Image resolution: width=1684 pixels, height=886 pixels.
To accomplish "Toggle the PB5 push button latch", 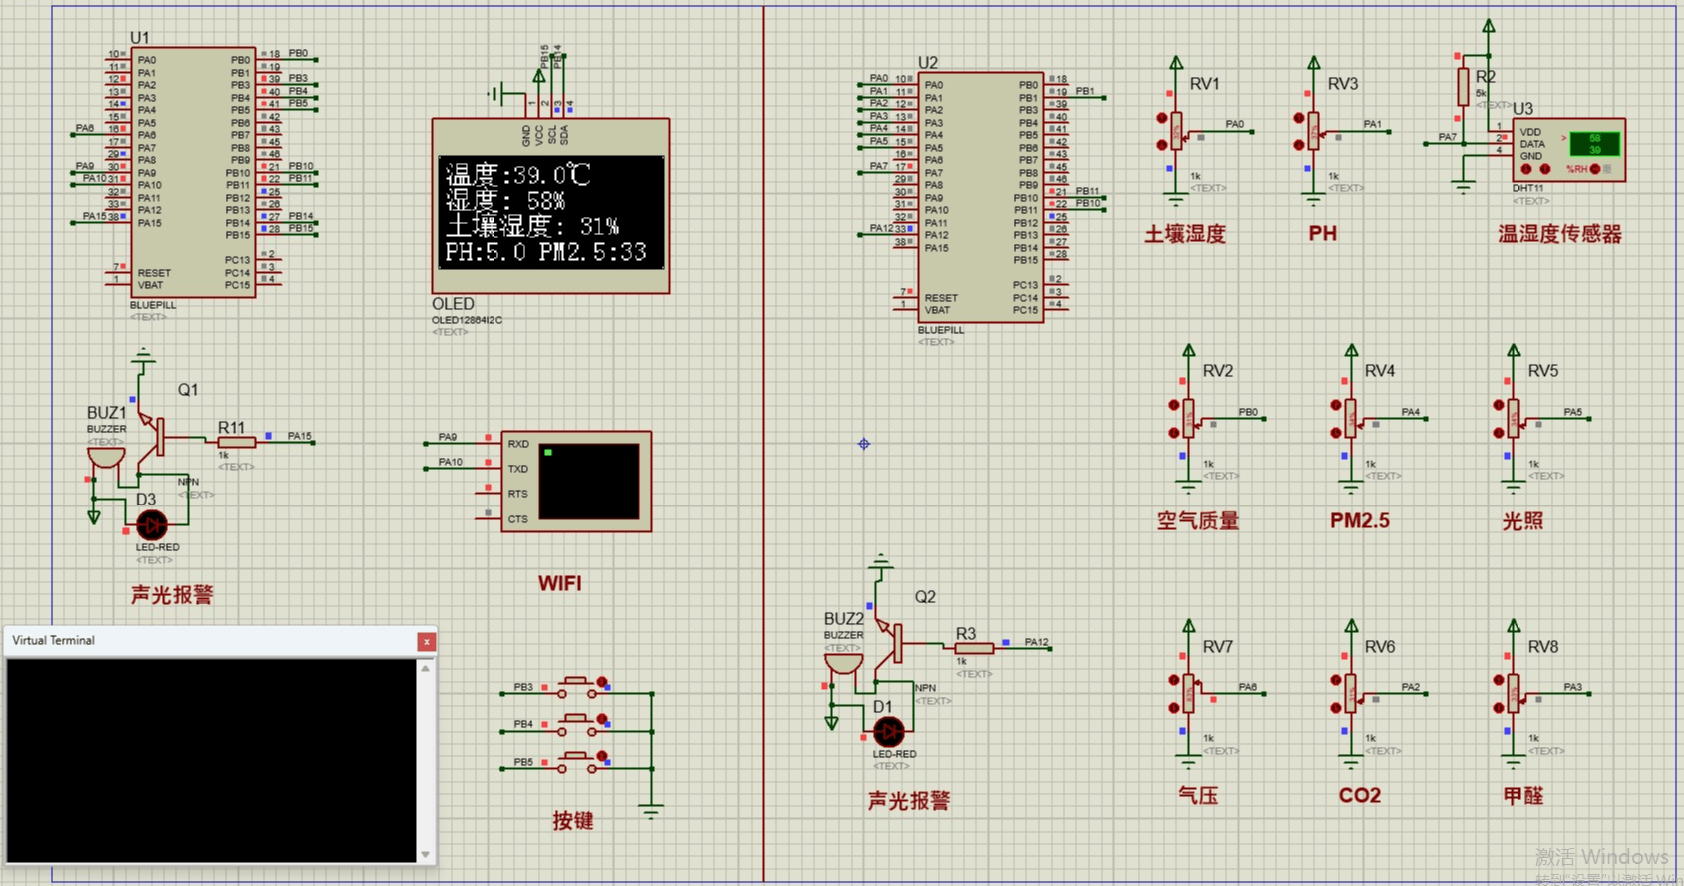I will [x=602, y=757].
